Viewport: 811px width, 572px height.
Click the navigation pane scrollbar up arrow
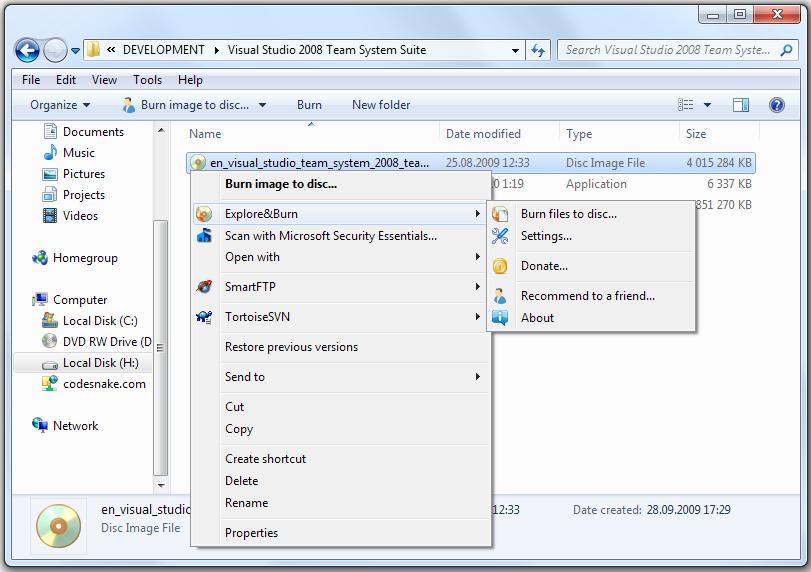(161, 130)
